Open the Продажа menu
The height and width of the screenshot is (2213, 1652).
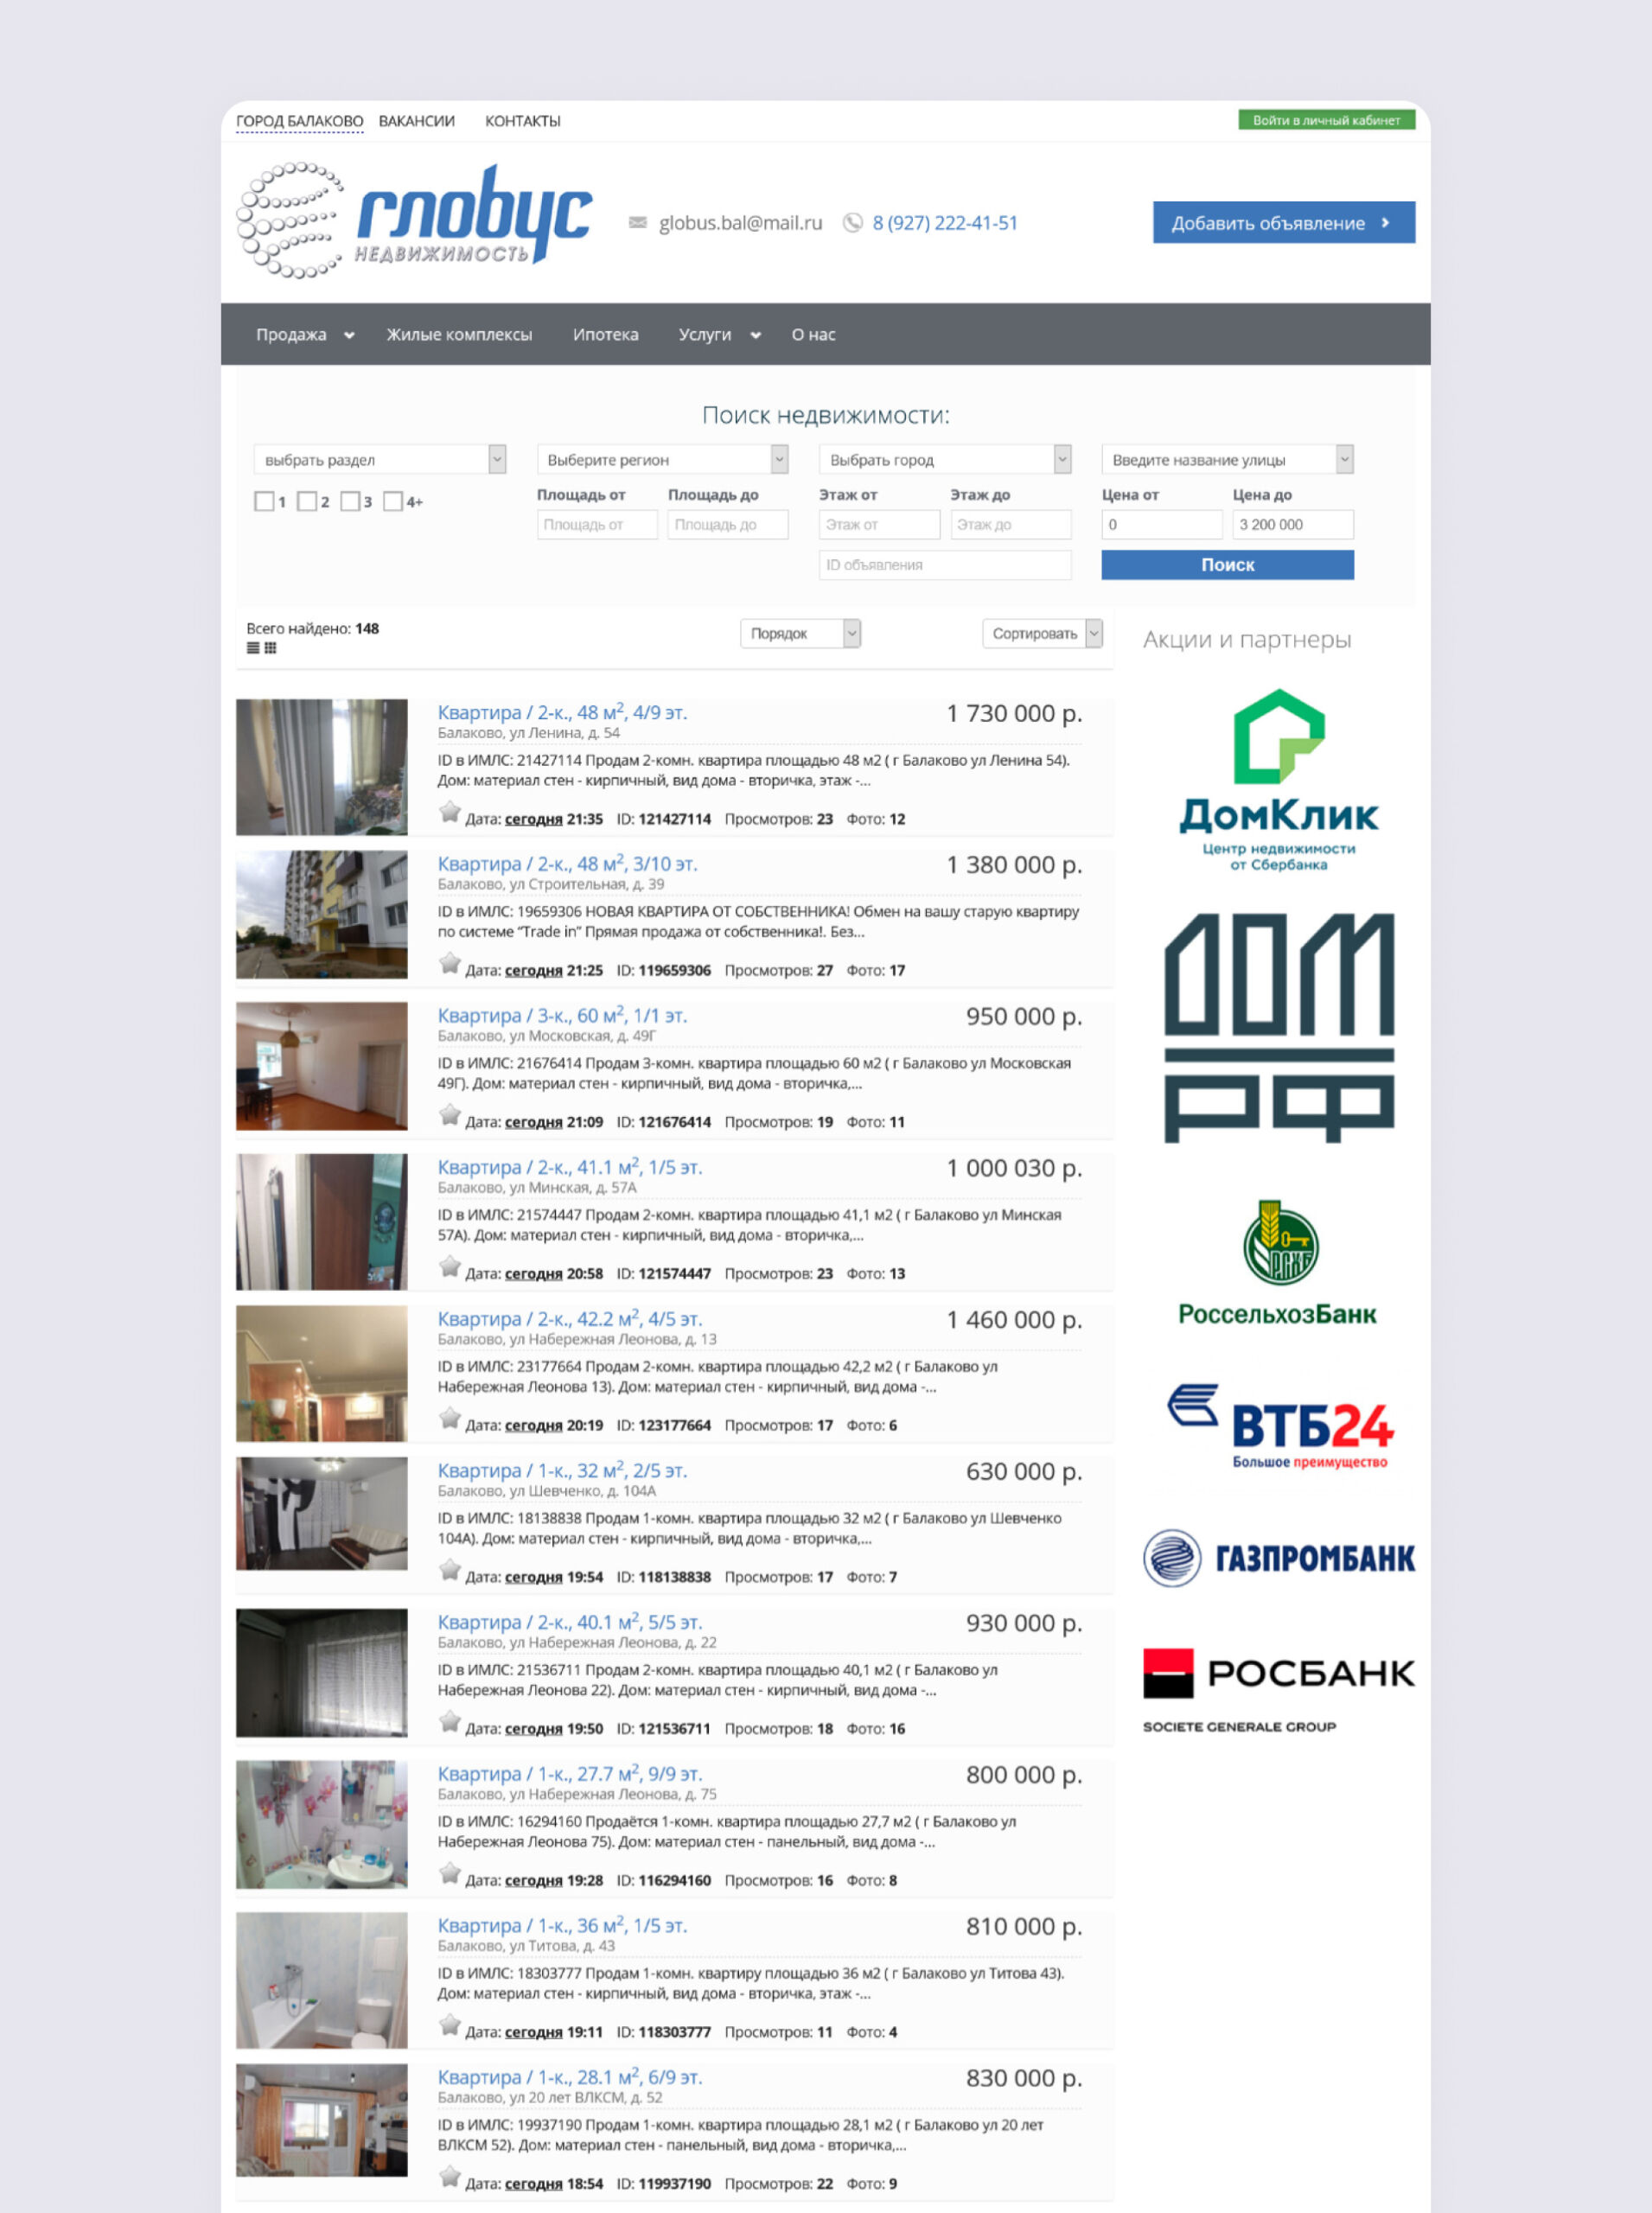304,335
